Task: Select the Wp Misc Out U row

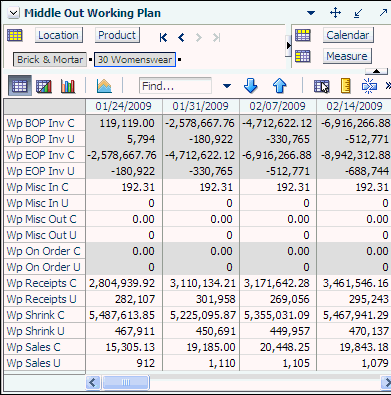Action: pos(45,235)
